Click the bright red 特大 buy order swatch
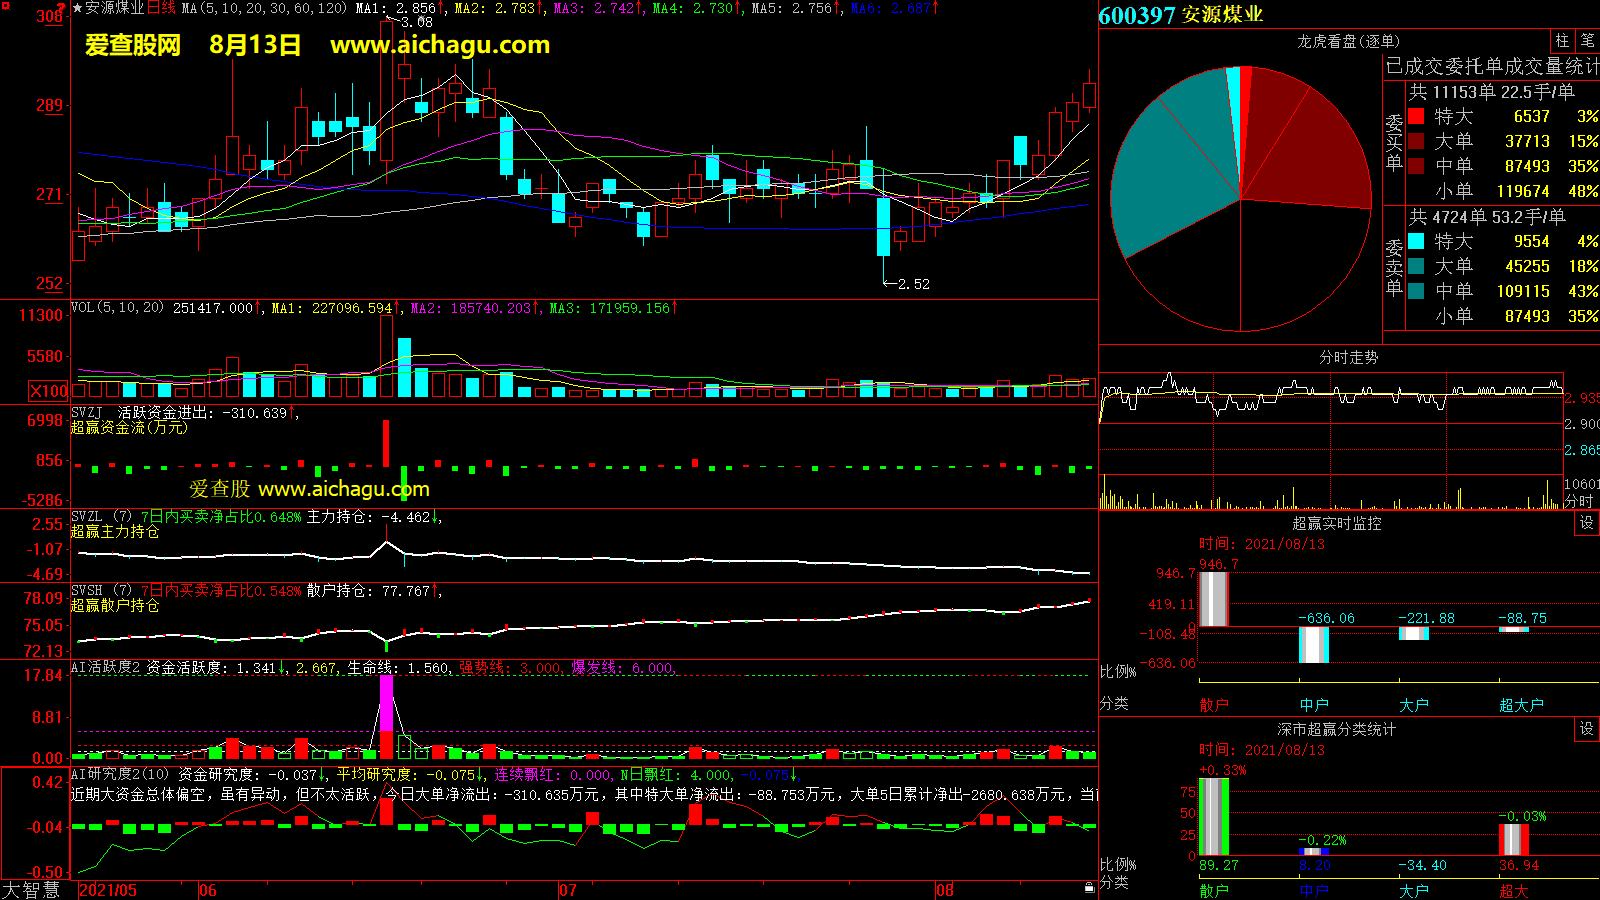Screen dimensions: 1600x900 click(1416, 117)
